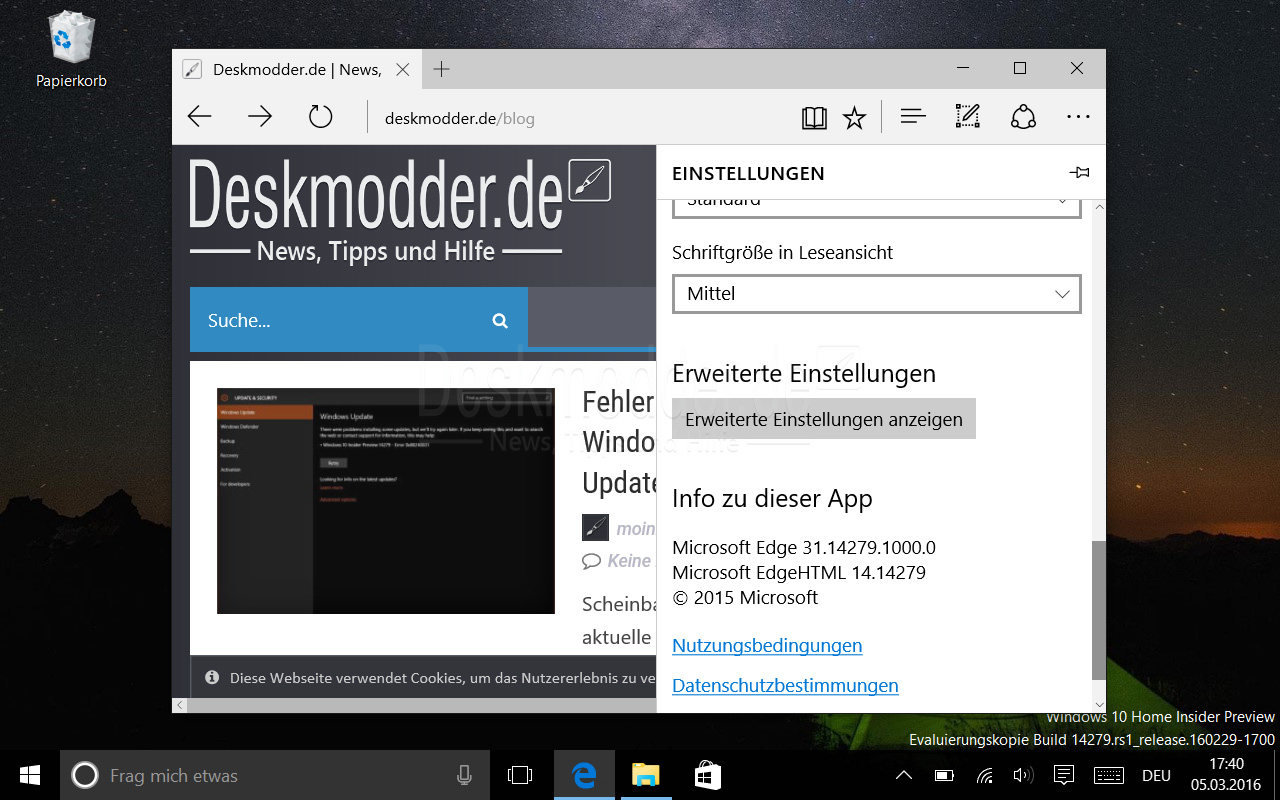This screenshot has width=1280, height=800.
Task: Click the touch keyboard tray icon
Action: (x=1109, y=775)
